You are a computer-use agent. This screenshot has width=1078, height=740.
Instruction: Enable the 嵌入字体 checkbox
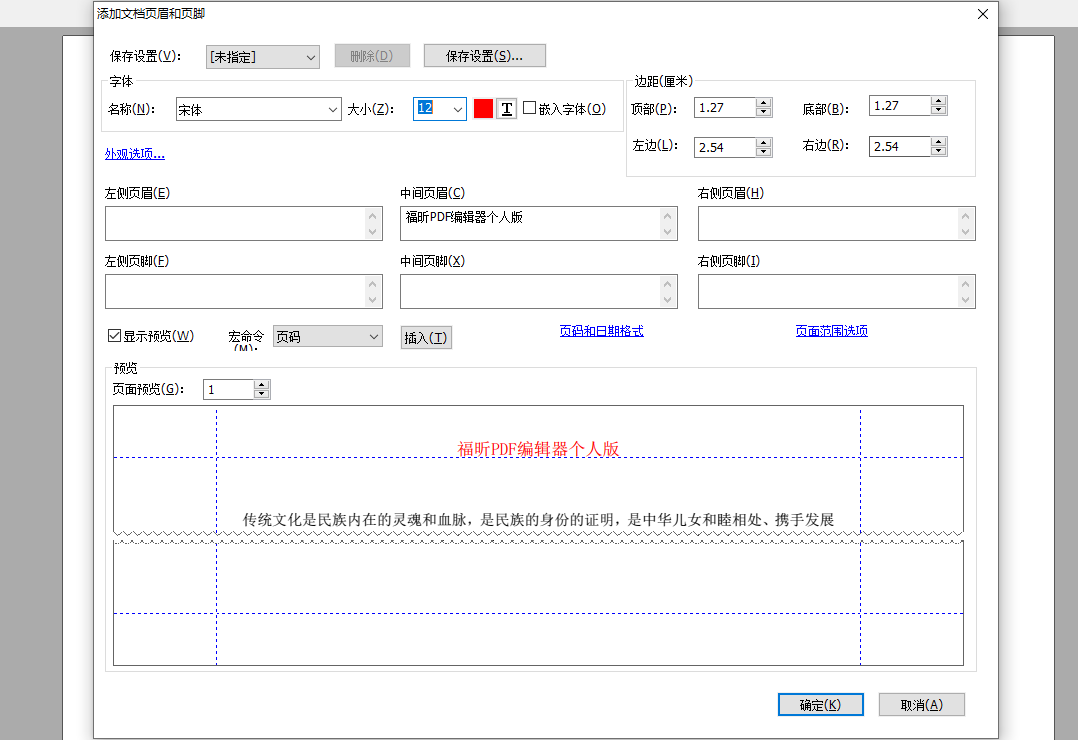(x=528, y=108)
